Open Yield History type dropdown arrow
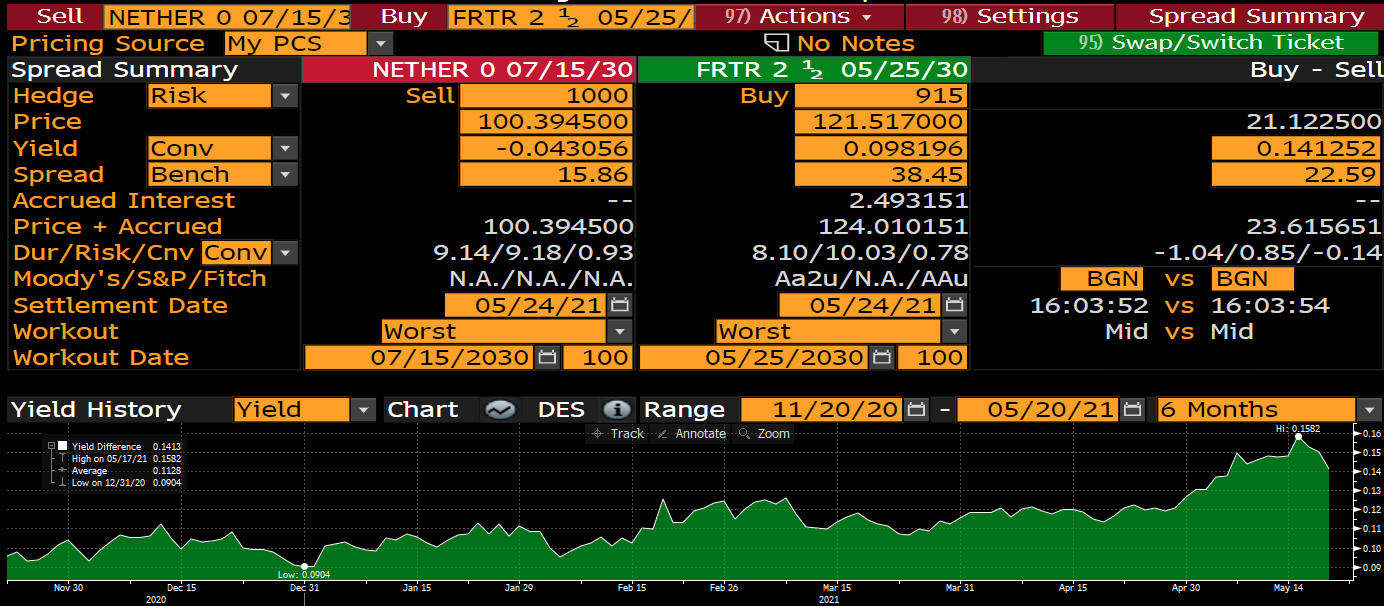This screenshot has height=606, width=1384. point(364,409)
